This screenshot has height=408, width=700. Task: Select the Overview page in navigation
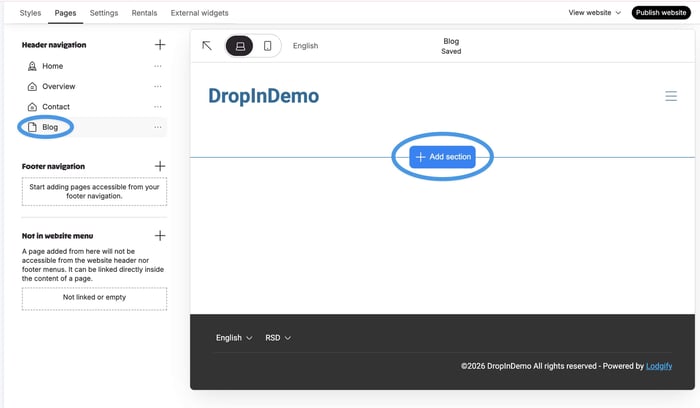94,87
